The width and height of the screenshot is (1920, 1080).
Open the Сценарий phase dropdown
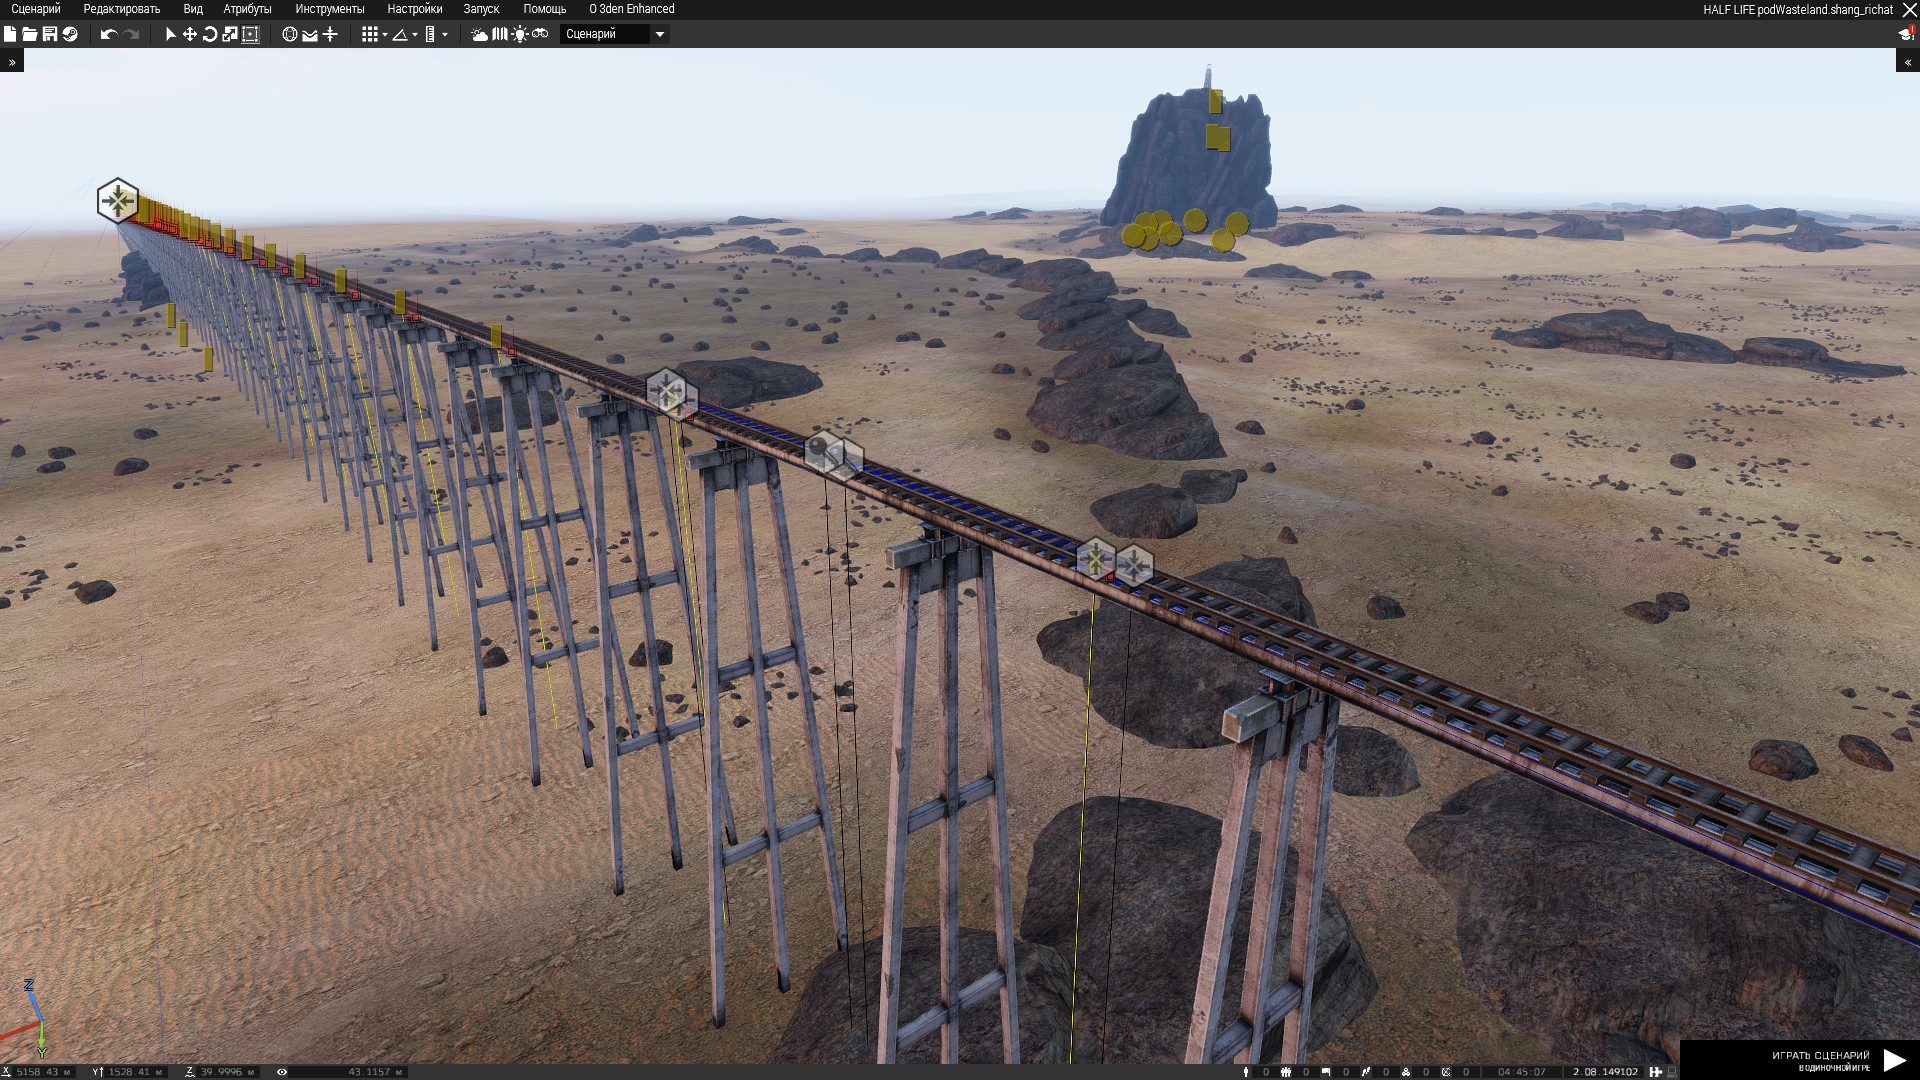(614, 34)
